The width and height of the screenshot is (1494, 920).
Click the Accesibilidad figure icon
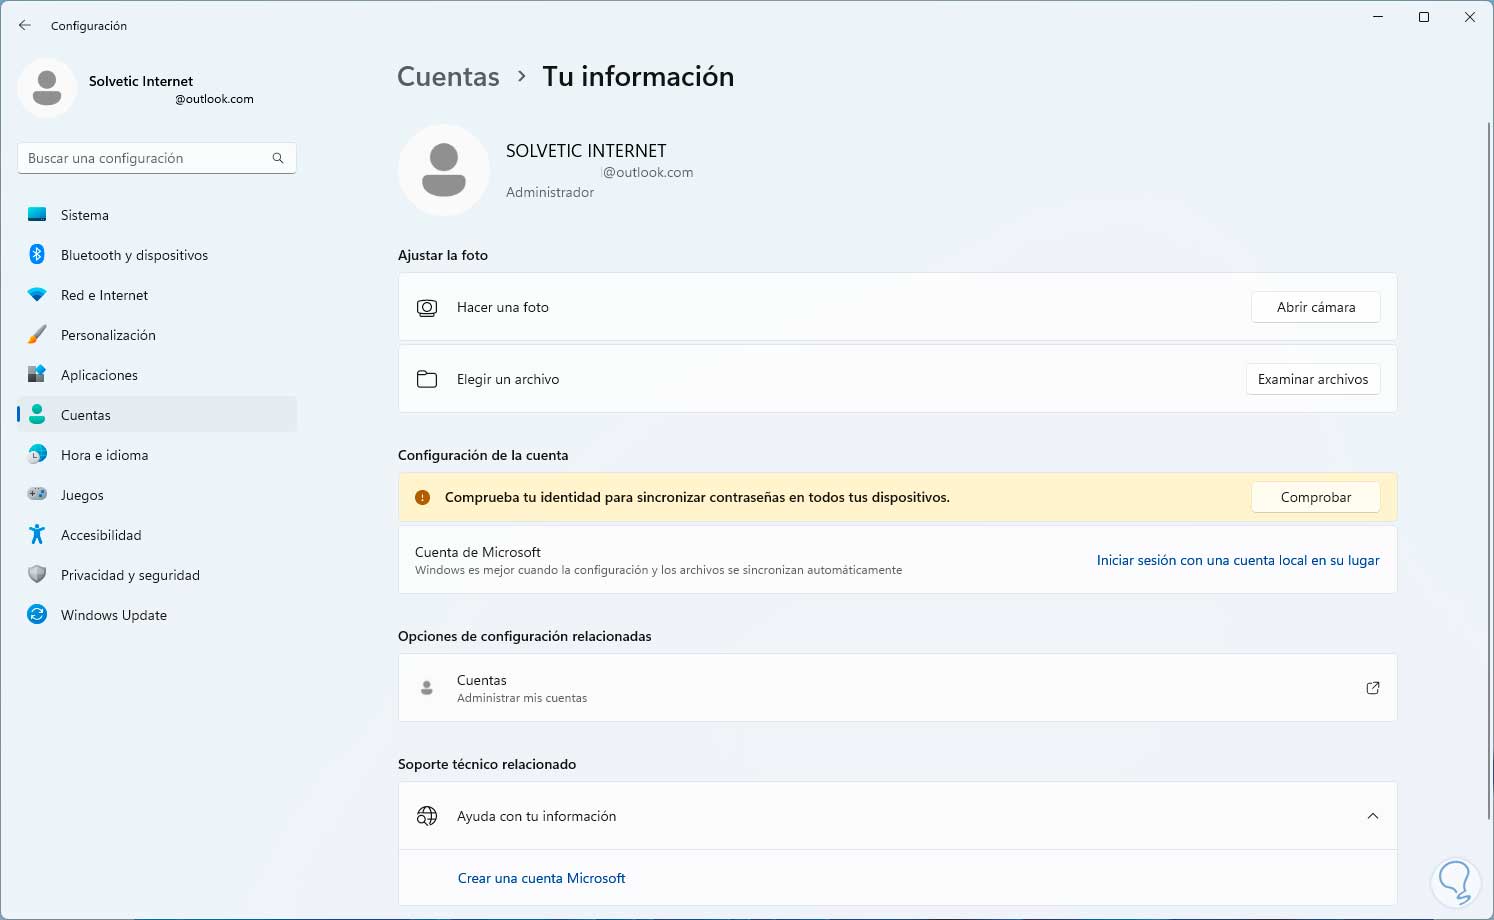point(37,535)
